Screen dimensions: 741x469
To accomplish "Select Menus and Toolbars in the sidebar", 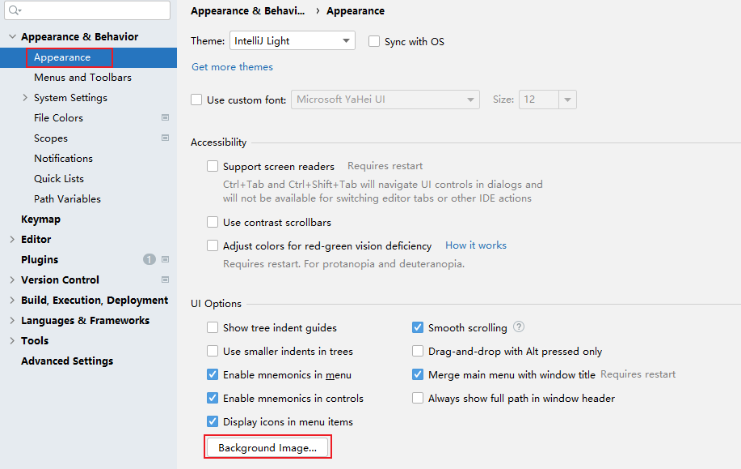I will click(x=83, y=77).
